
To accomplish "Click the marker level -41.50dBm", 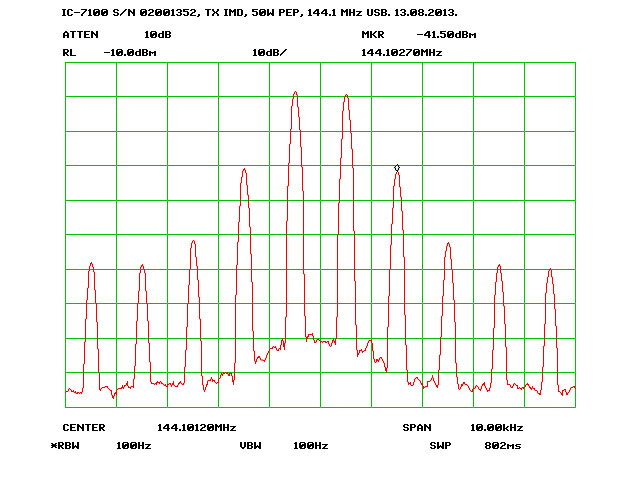I will pos(446,35).
